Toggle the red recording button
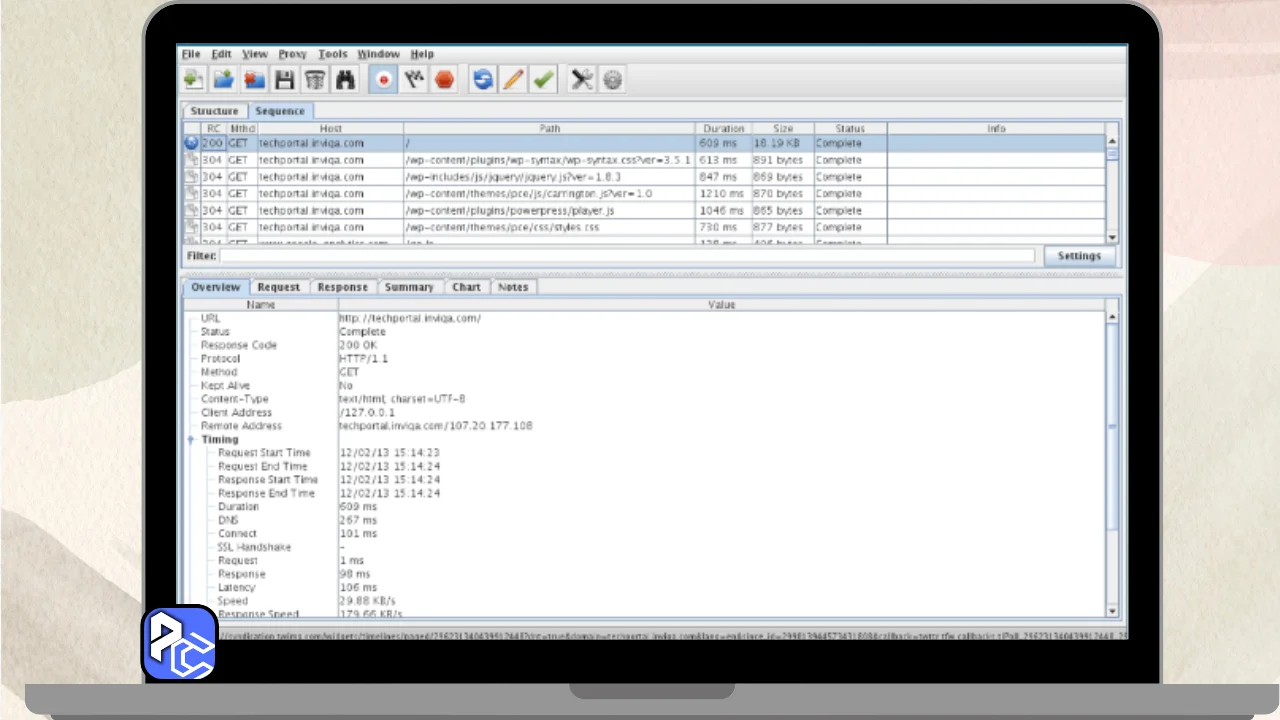This screenshot has height=720, width=1280. click(x=383, y=80)
